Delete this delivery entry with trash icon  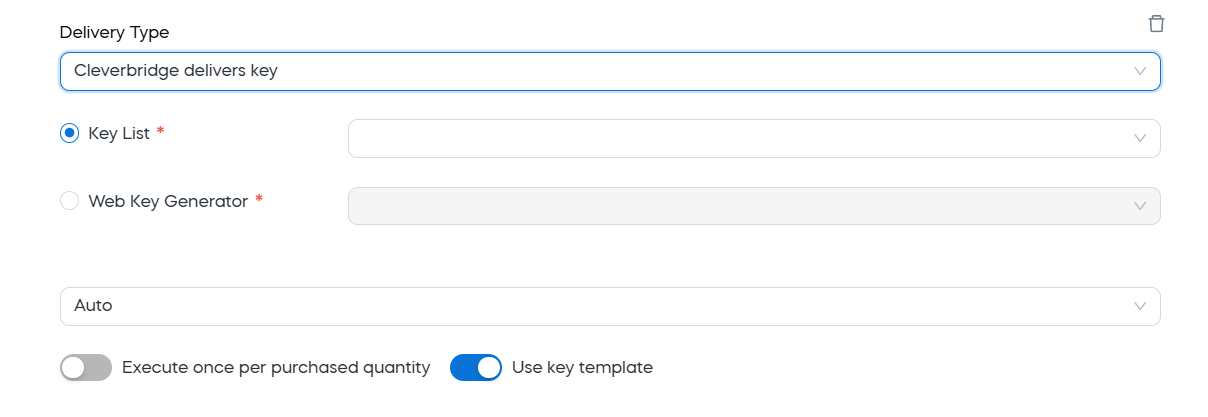click(1156, 24)
